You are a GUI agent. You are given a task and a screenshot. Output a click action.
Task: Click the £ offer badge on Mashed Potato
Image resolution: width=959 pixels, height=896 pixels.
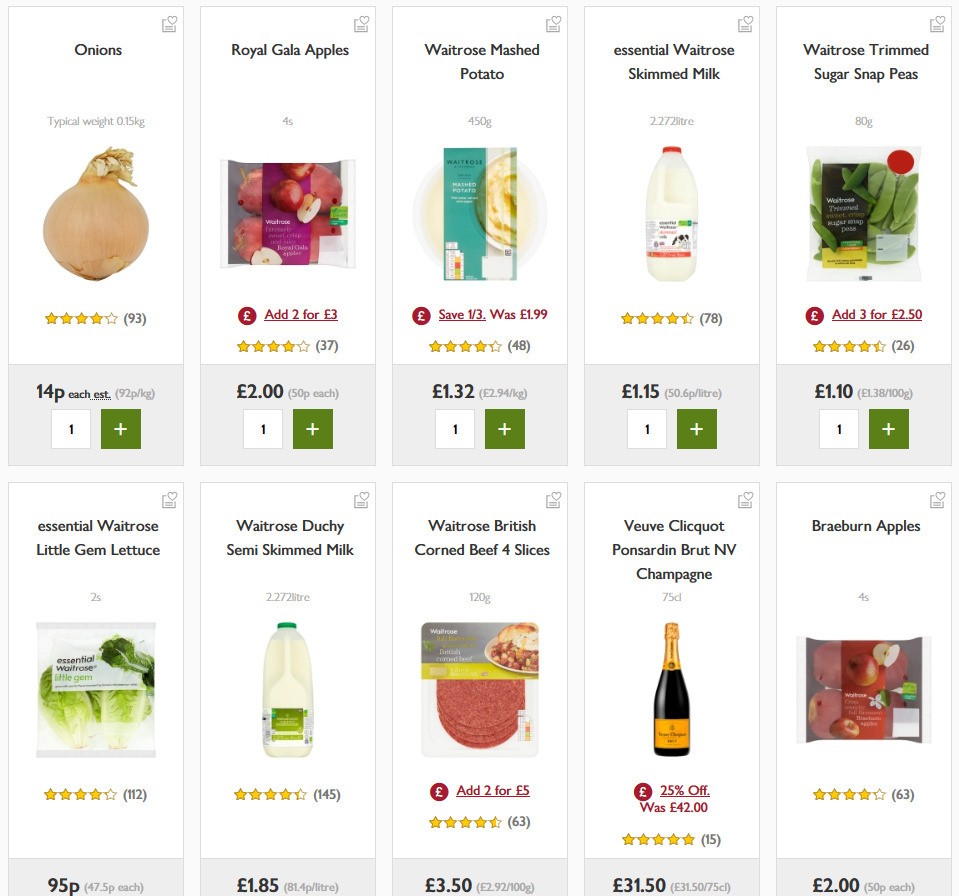[x=420, y=314]
